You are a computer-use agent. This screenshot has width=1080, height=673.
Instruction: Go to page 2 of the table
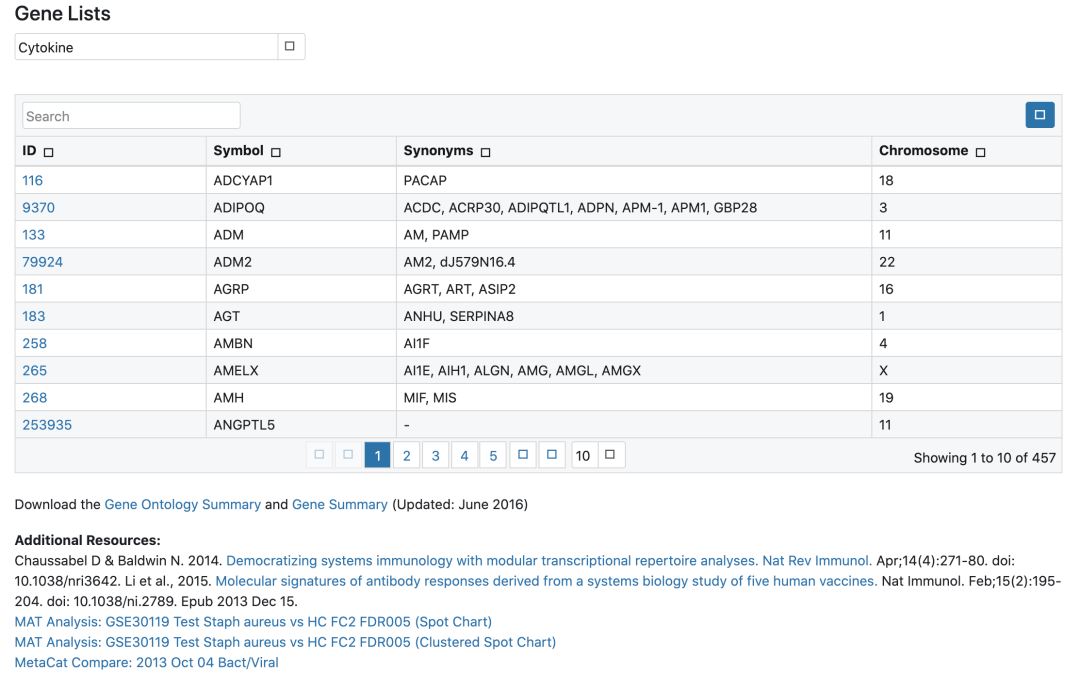406,456
